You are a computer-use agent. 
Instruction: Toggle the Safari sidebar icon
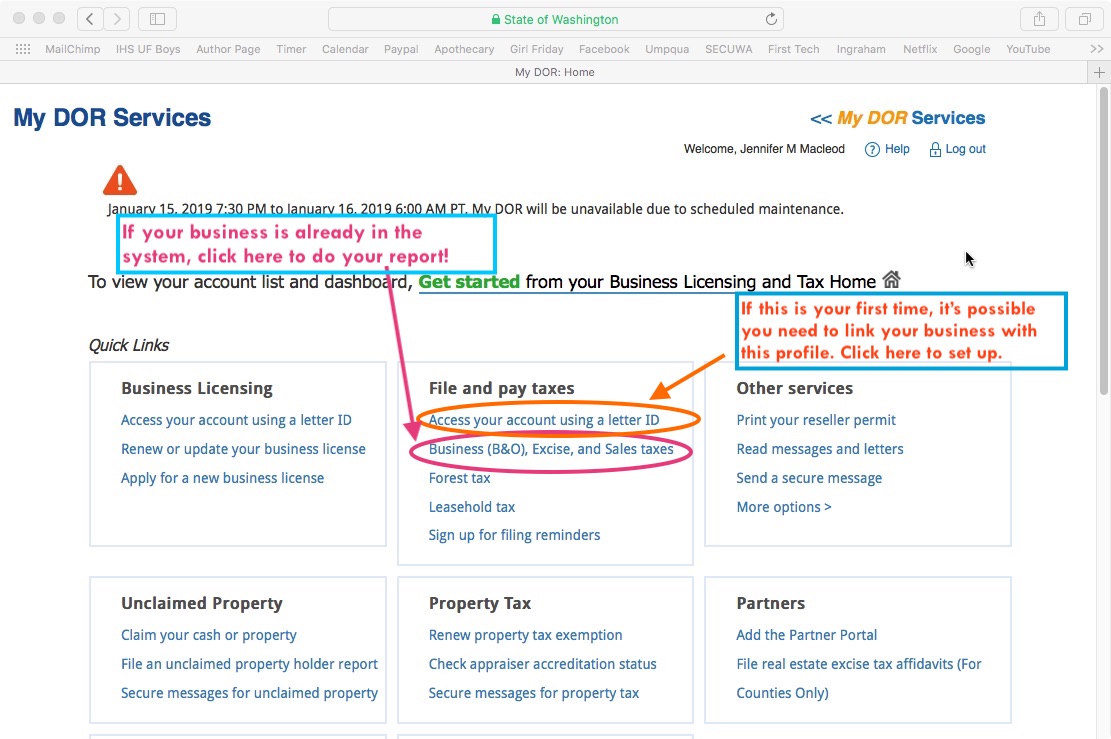[x=157, y=19]
